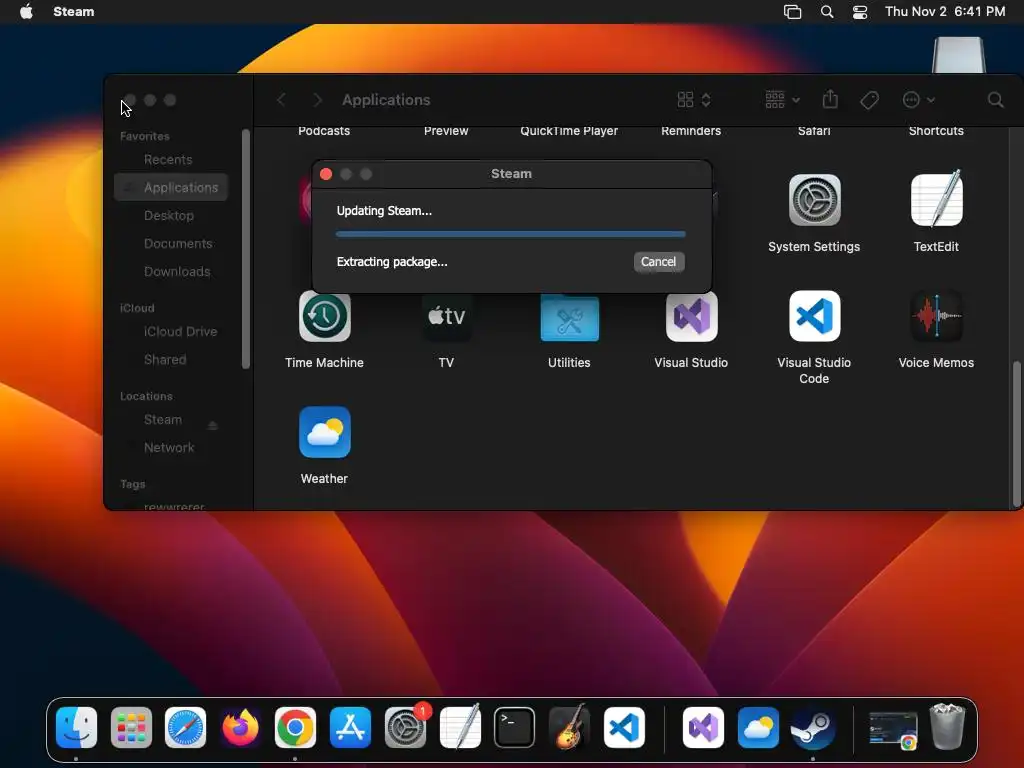Open the minimized Chrome window in the Dock
Viewport: 1024px width, 768px height.
893,730
